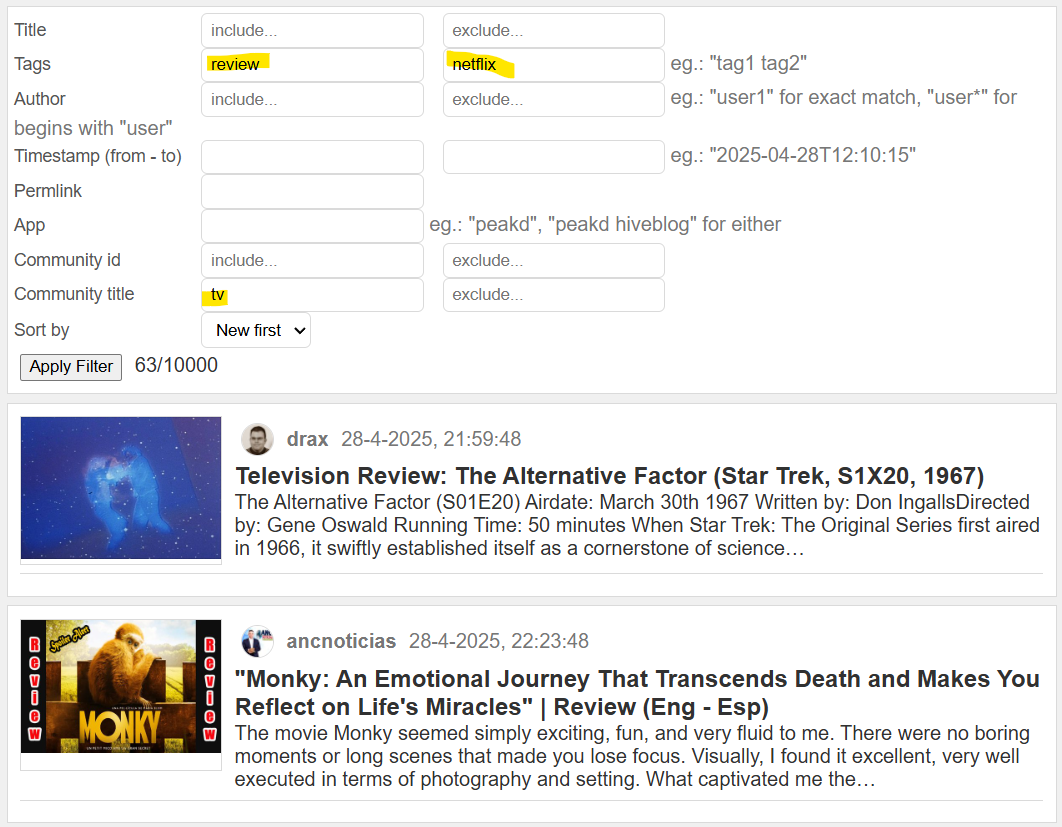The image size is (1062, 827).
Task: Click the Community title exclude field
Action: (553, 295)
